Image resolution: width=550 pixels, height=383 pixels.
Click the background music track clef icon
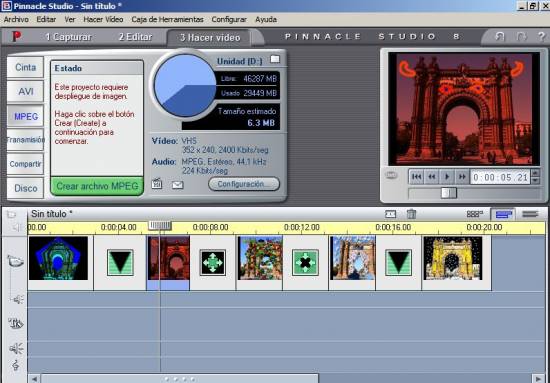[16, 365]
